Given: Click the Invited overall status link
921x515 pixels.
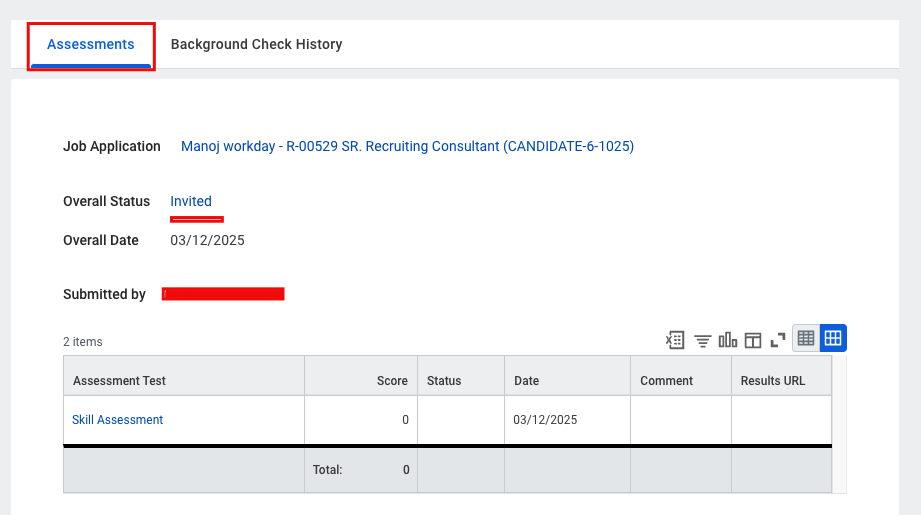Looking at the screenshot, I should point(191,201).
